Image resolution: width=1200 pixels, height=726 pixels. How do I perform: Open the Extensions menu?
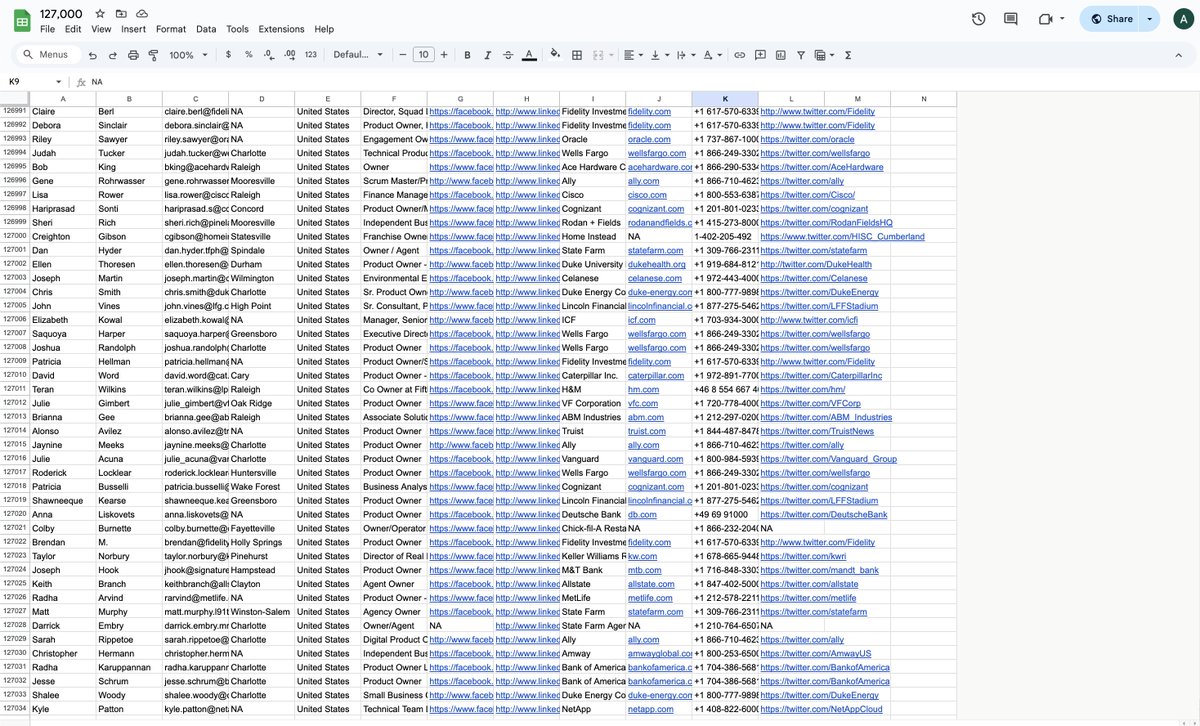281,29
